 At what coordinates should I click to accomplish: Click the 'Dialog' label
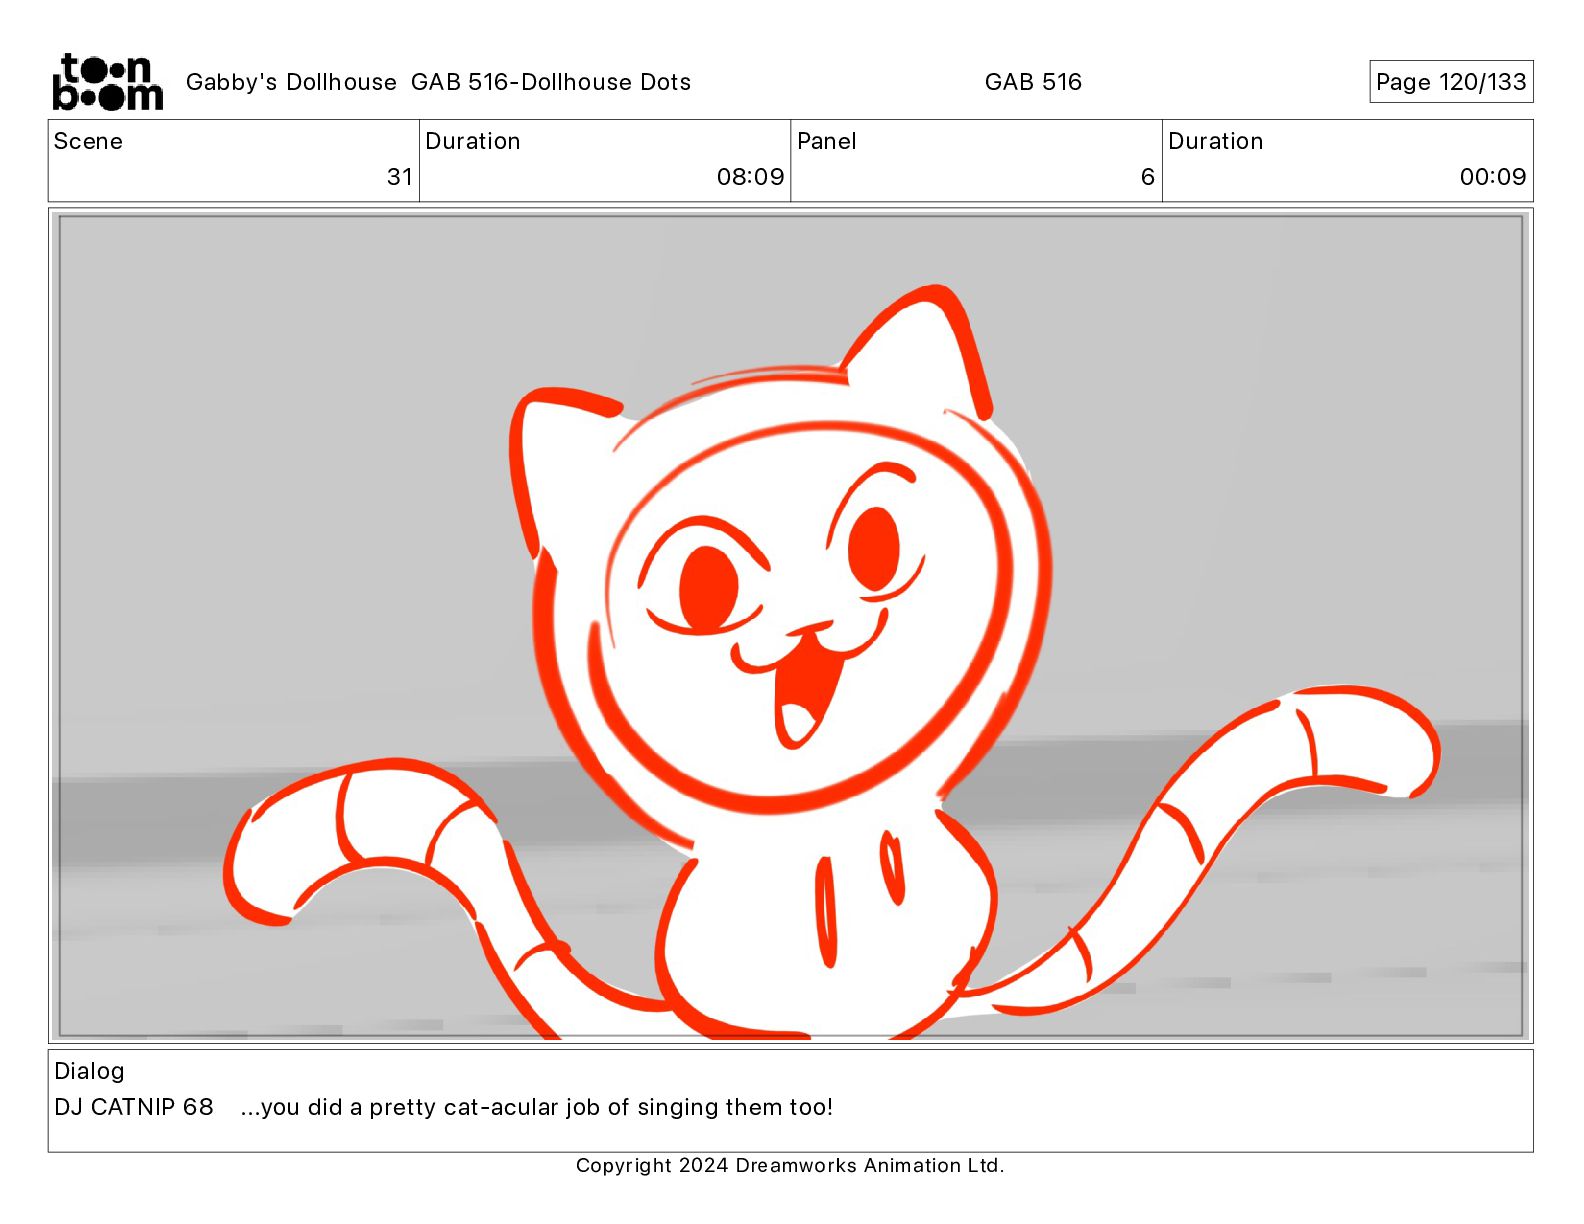click(x=89, y=1071)
